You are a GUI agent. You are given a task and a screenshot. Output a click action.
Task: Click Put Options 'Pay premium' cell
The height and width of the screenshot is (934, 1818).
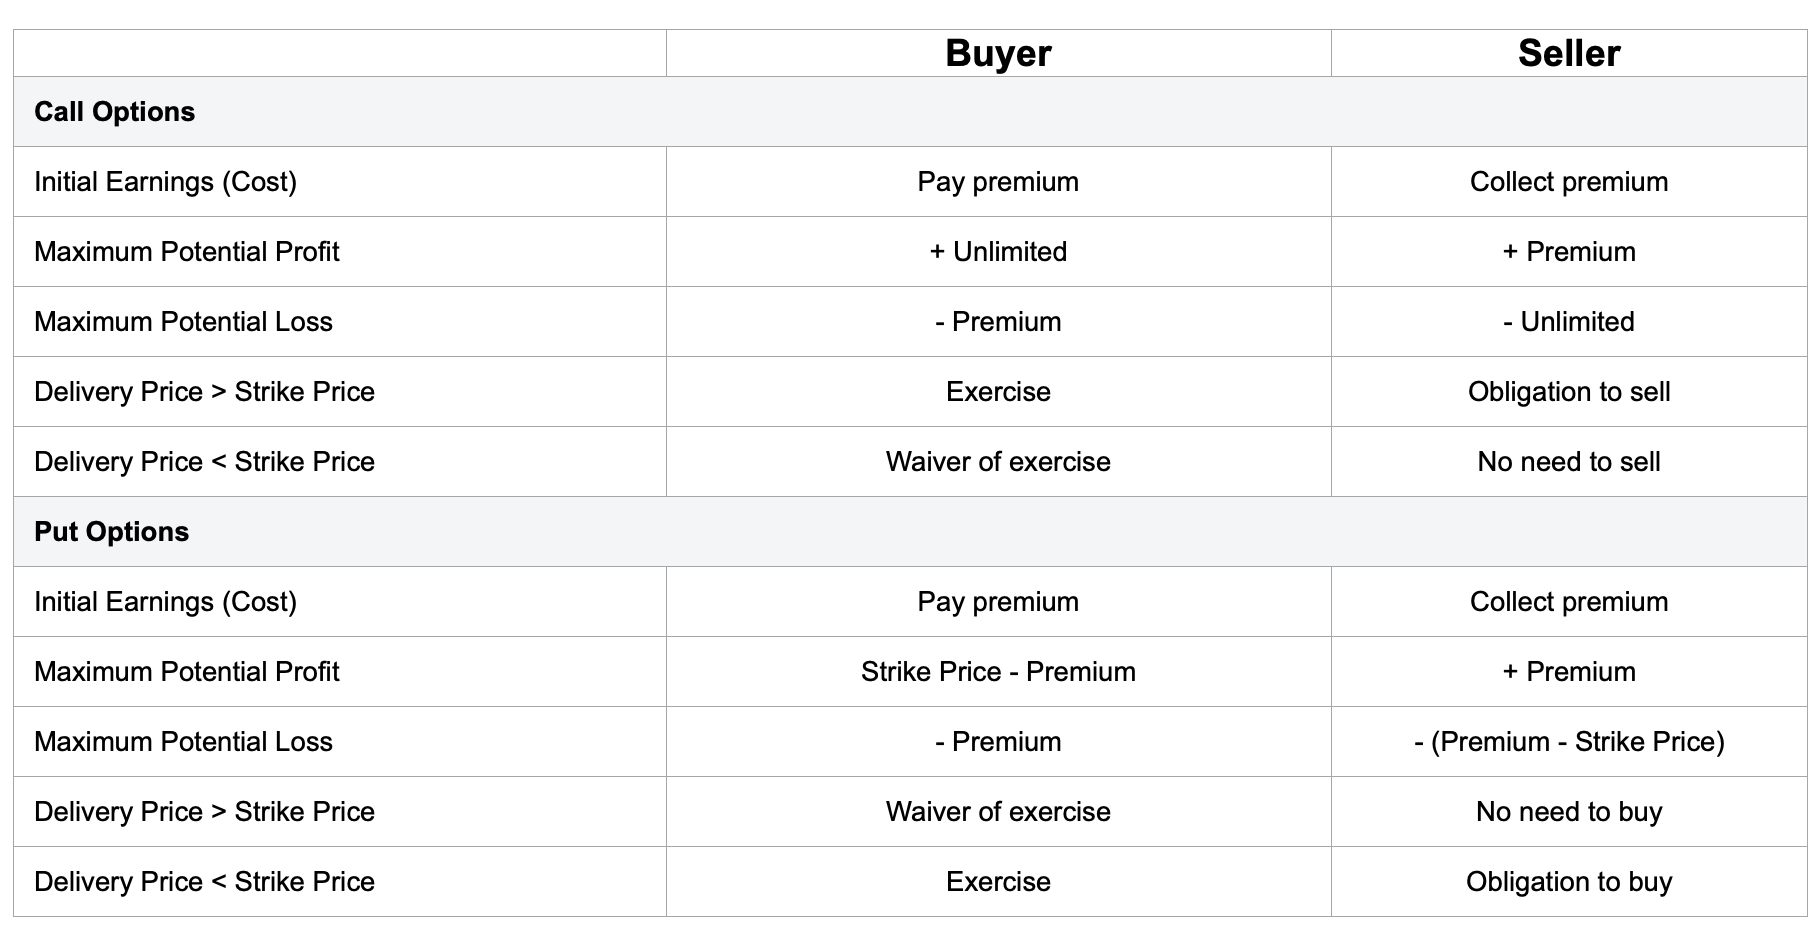click(x=998, y=602)
